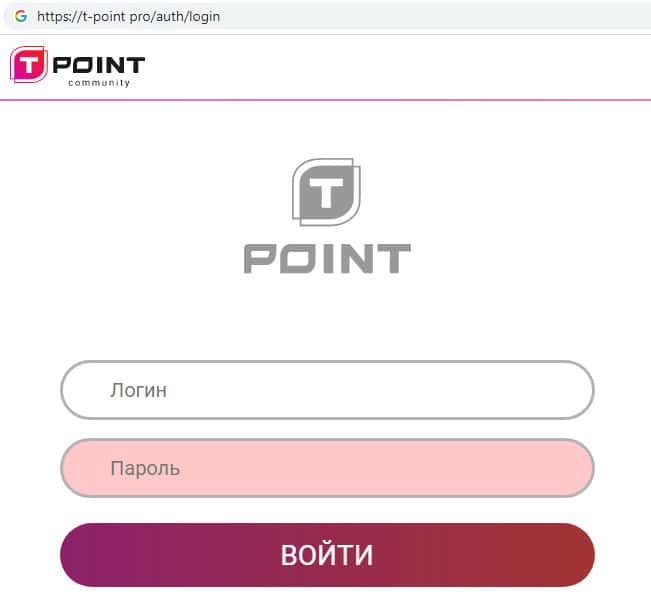Click the Google icon in the address bar
Image resolution: width=651 pixels, height=610 pixels.
[x=20, y=16]
